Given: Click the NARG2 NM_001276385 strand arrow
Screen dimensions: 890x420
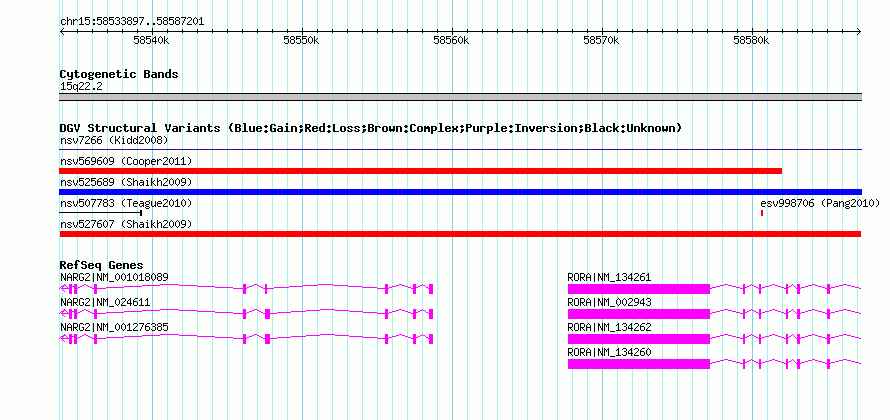Looking at the screenshot, I should 63,339.
